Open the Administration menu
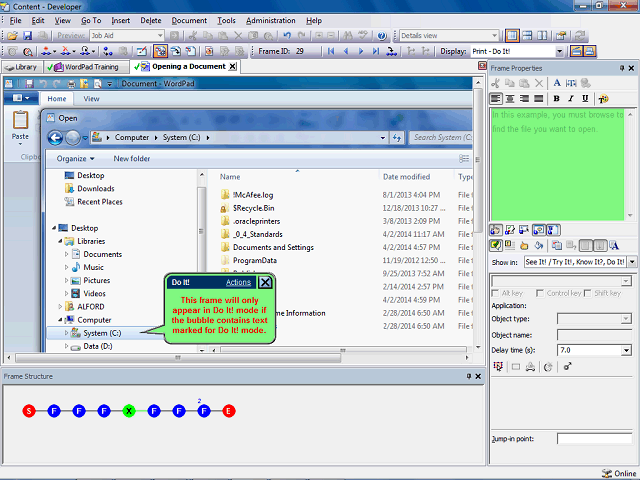The image size is (640, 480). point(271,20)
